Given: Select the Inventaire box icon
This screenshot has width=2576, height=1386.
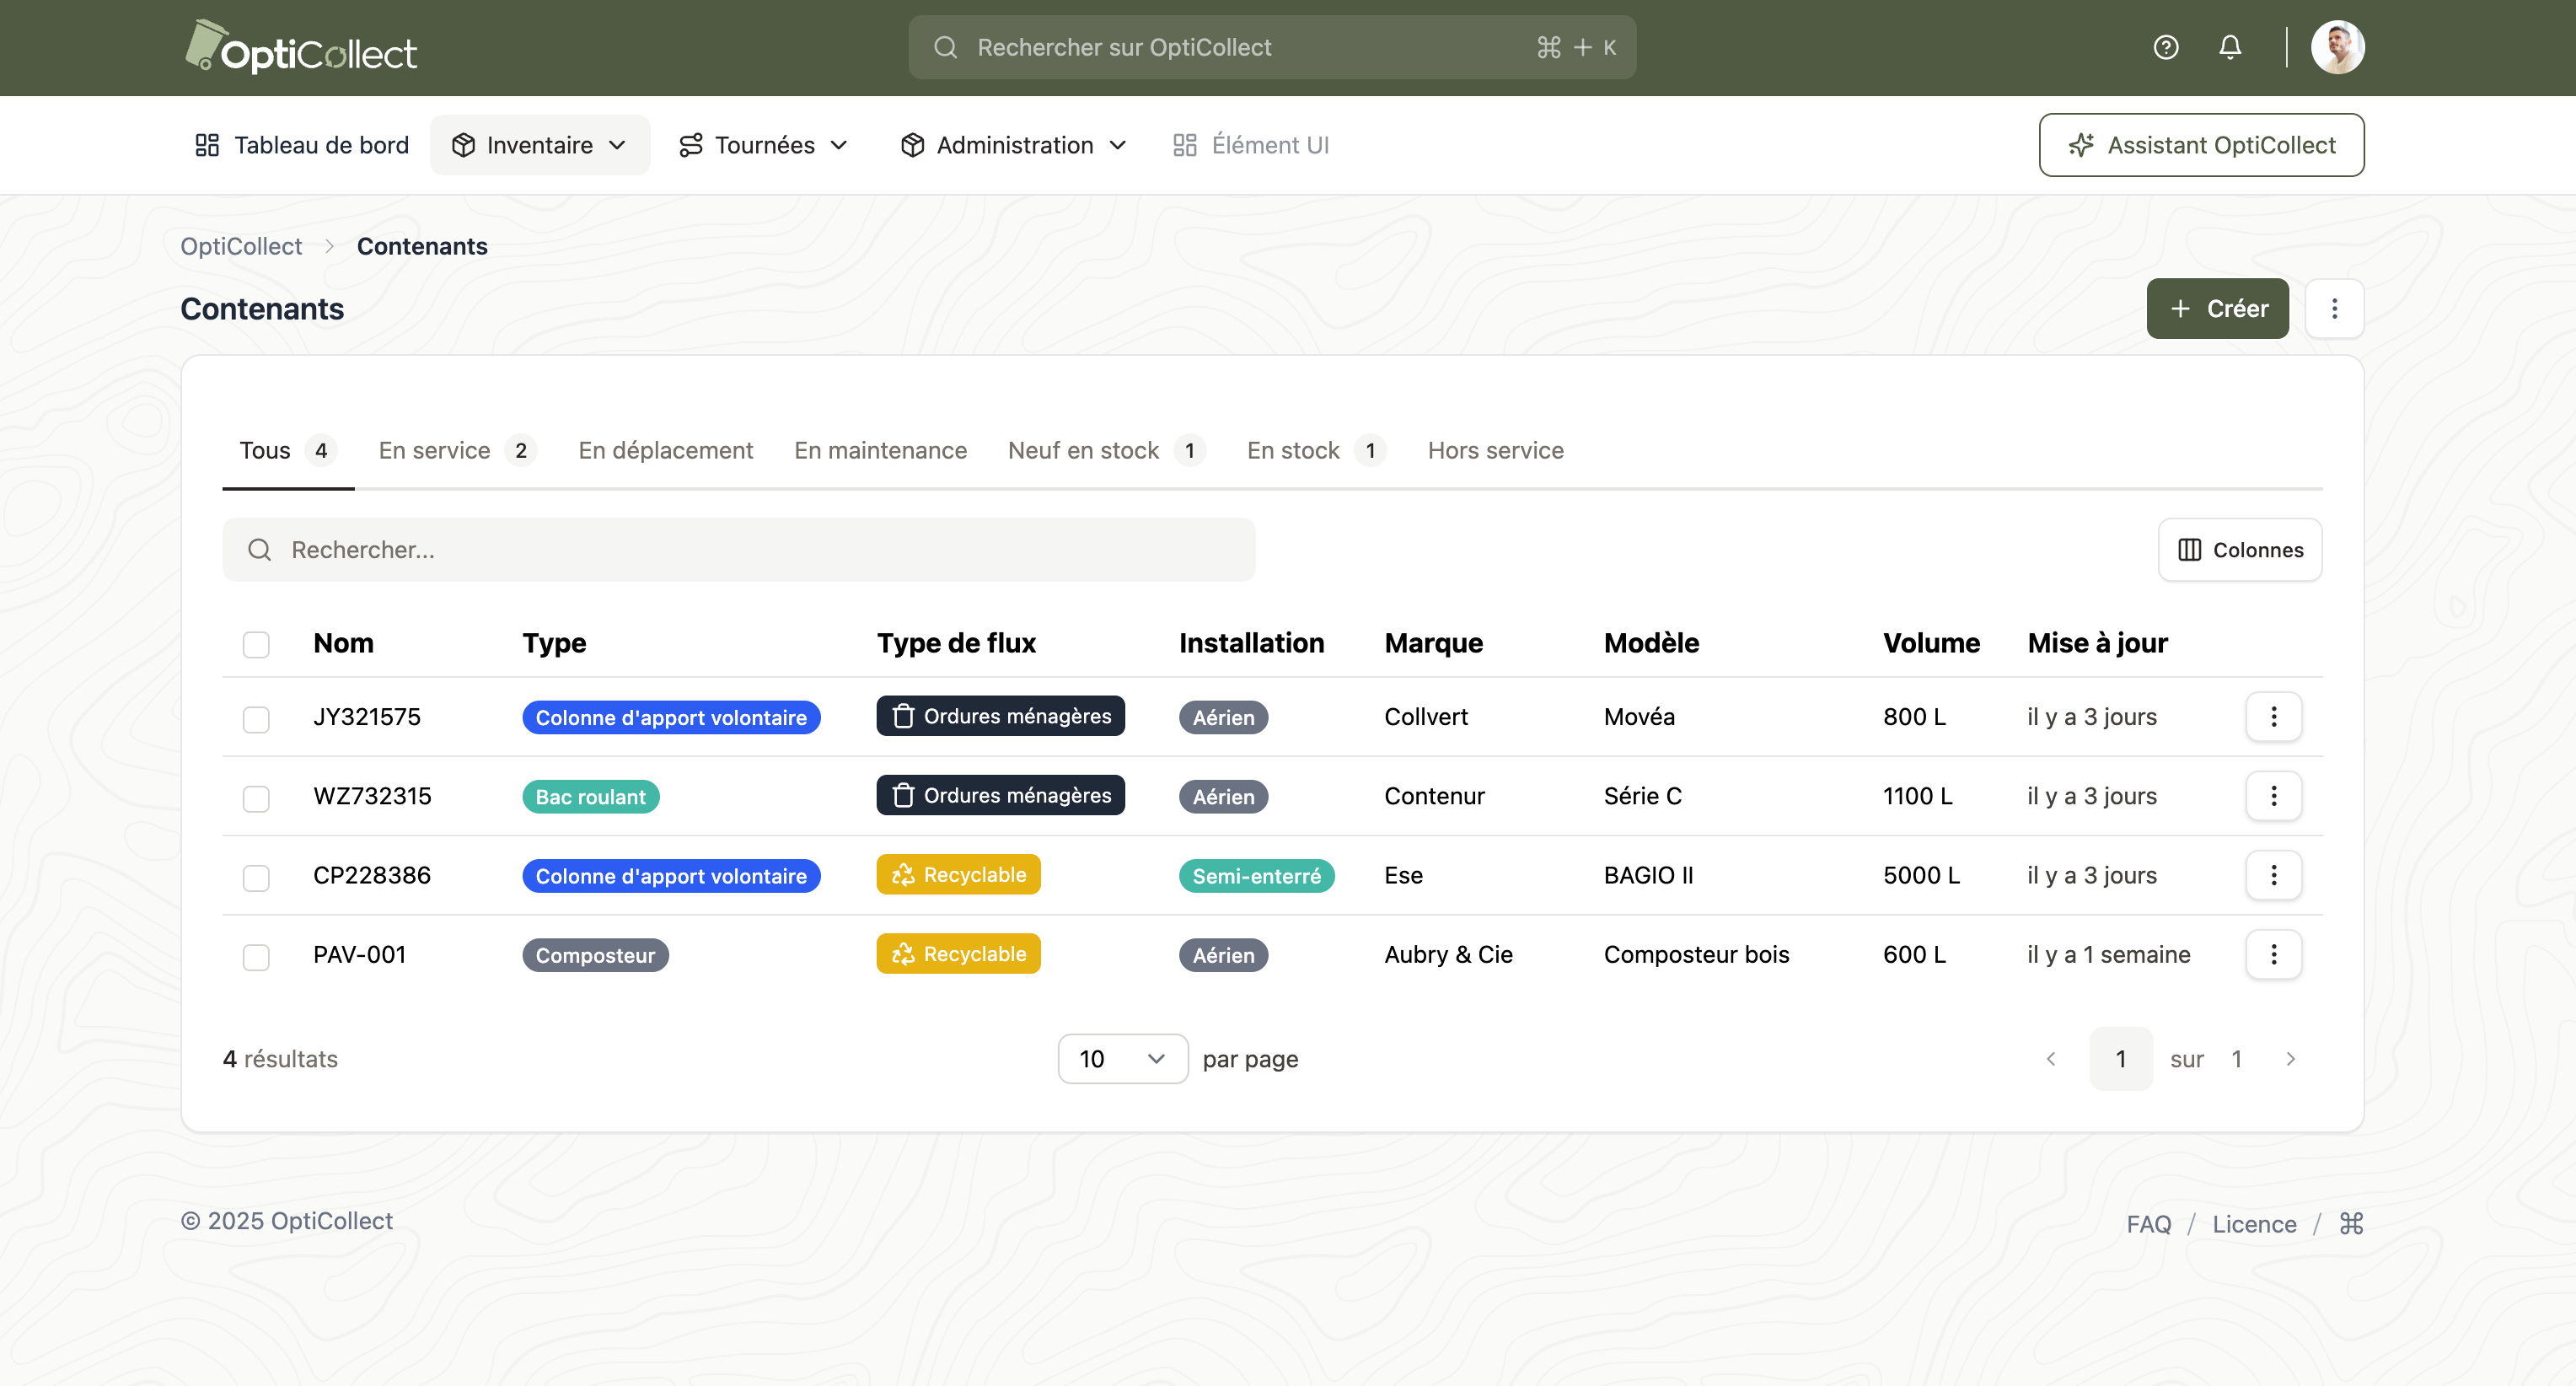Looking at the screenshot, I should tap(464, 145).
